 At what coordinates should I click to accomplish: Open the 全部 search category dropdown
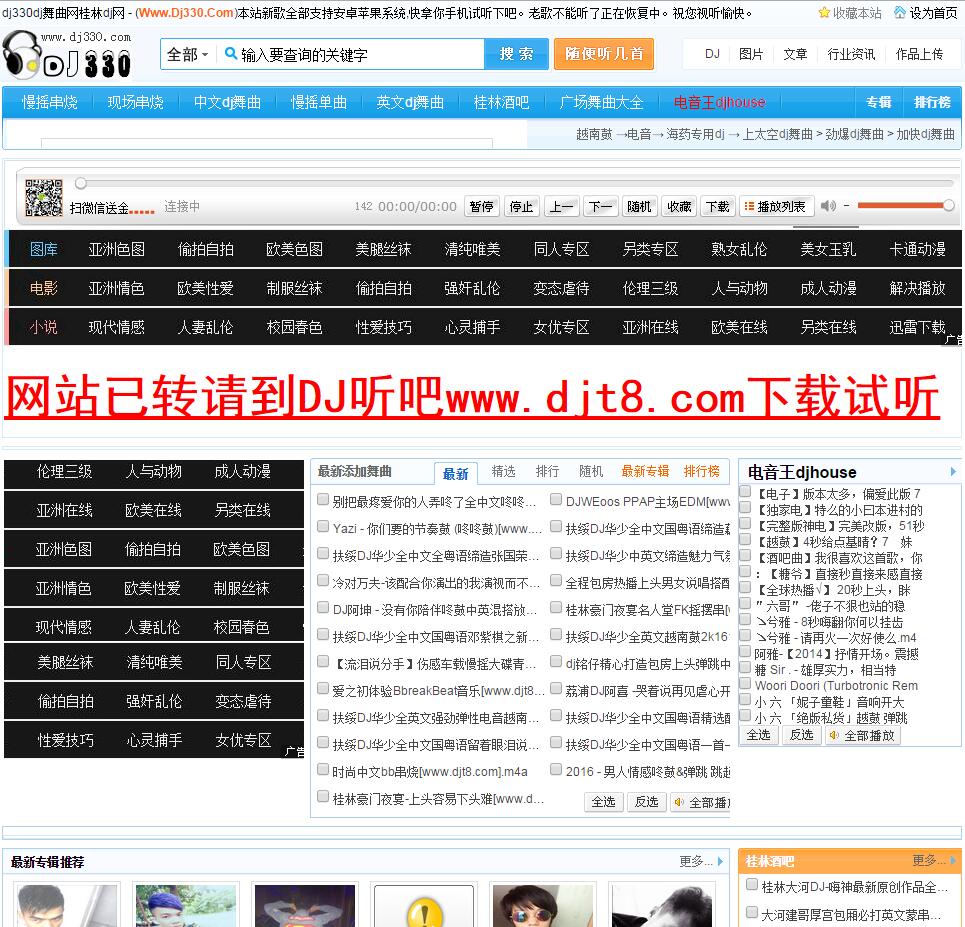tap(187, 54)
